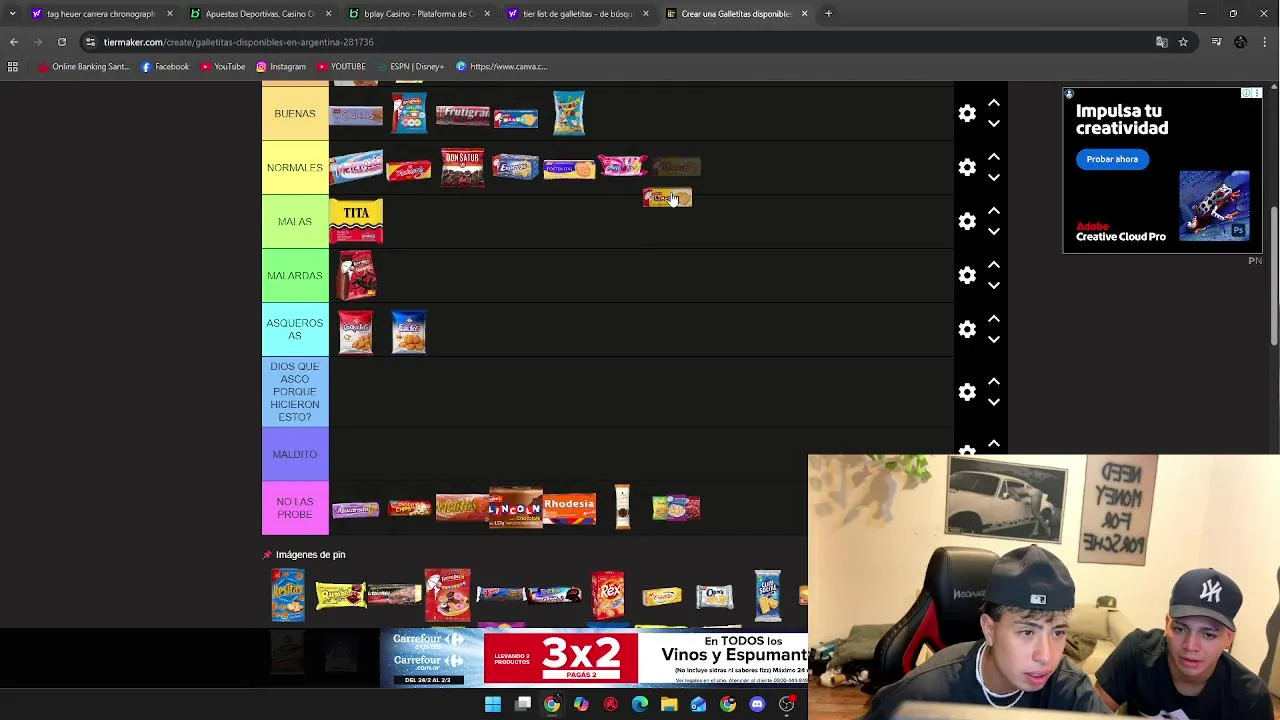This screenshot has height=720, width=1280.
Task: Reload the tiermaker page
Action: (x=62, y=42)
